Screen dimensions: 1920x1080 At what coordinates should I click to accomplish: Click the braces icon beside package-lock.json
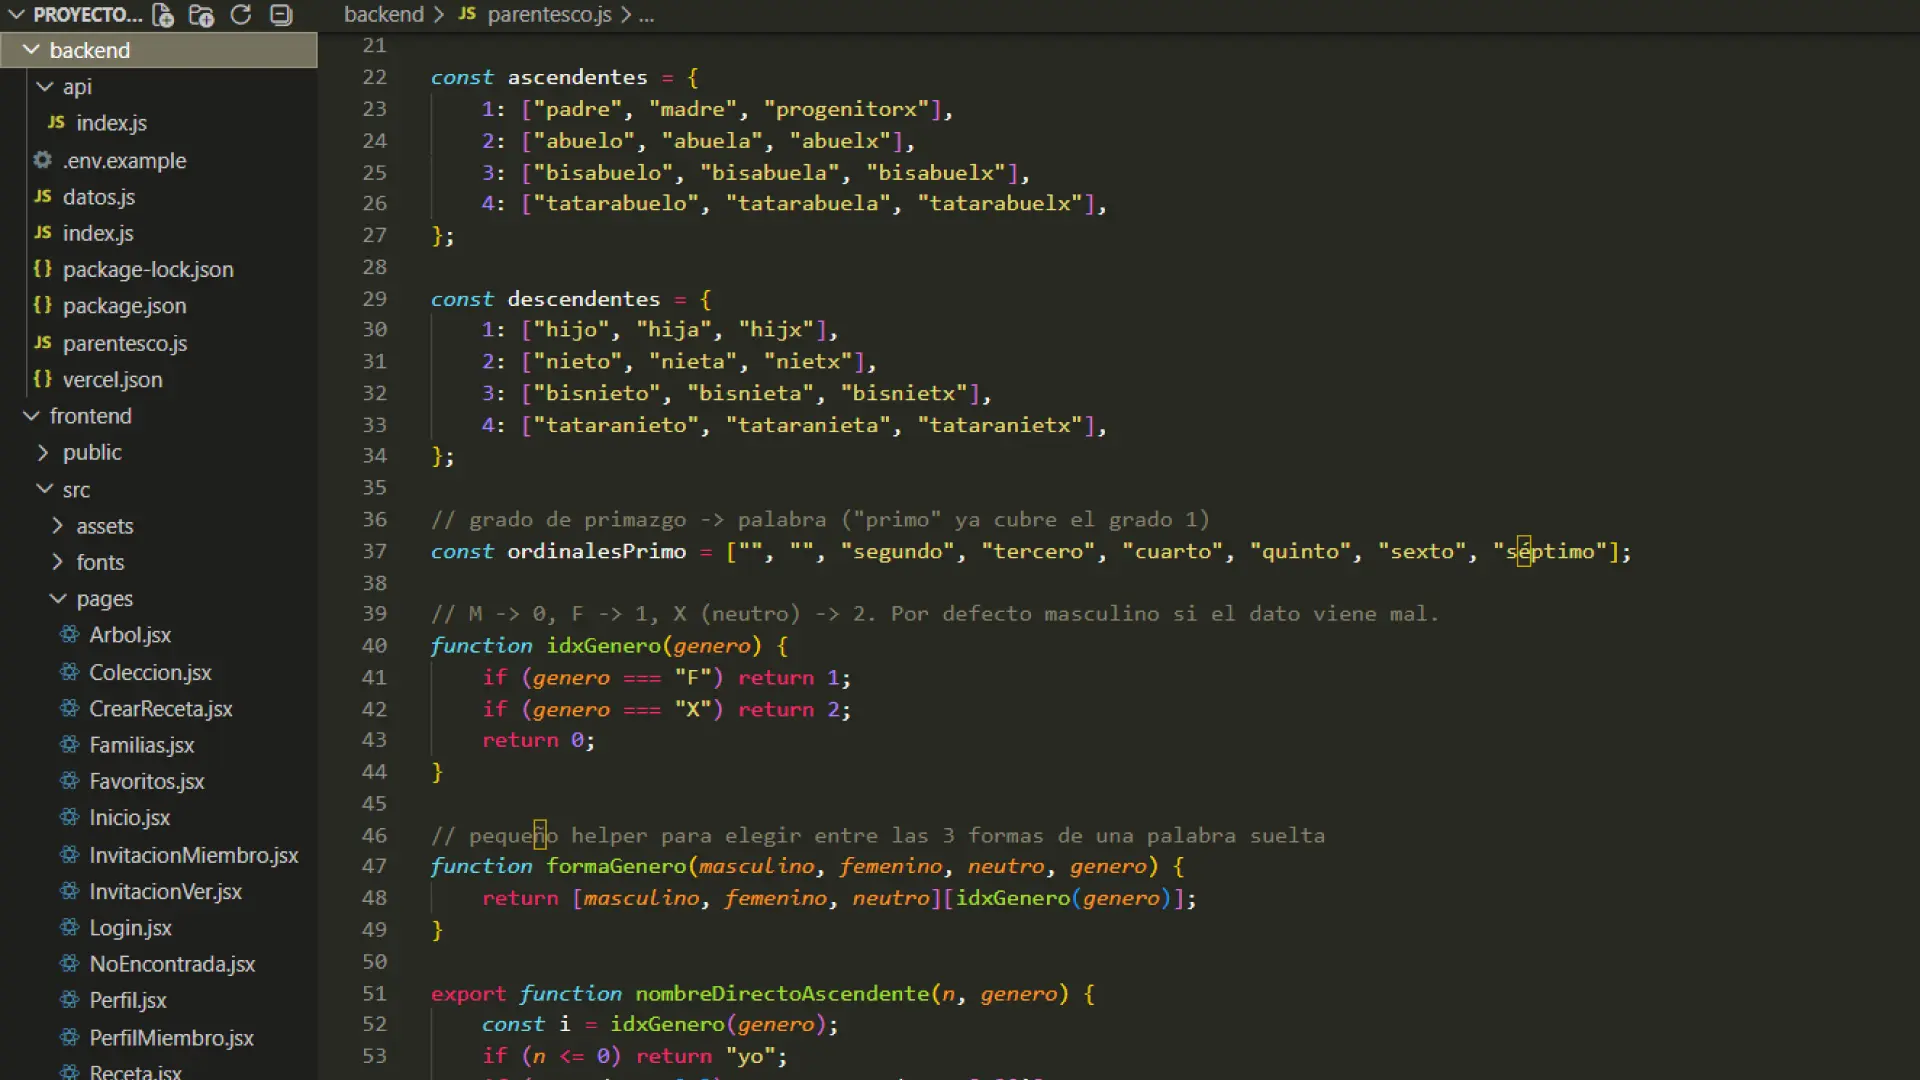point(42,269)
